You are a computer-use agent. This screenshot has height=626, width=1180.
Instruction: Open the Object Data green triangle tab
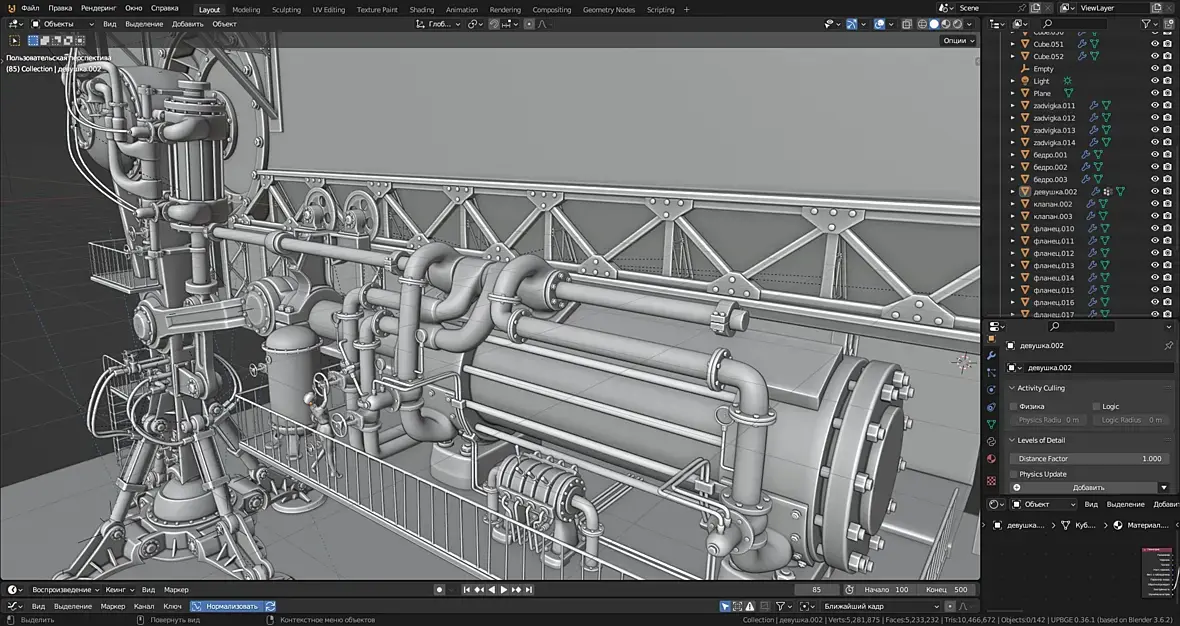coord(991,424)
